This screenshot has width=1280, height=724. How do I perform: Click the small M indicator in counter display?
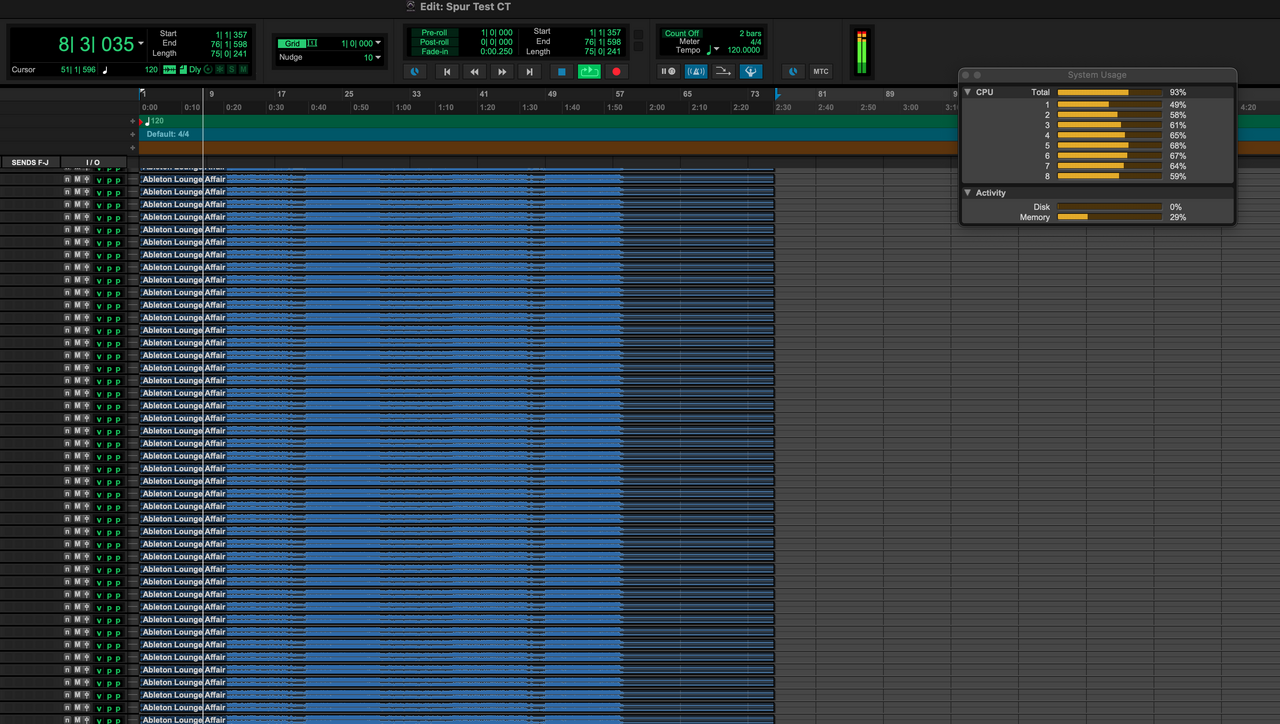pos(243,69)
